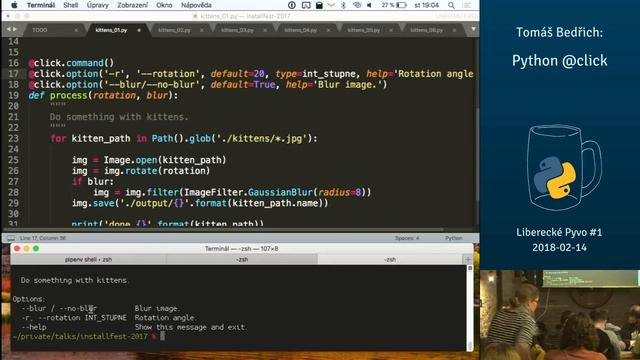Go to previous tab with left arrow
The height and width of the screenshot is (360, 640).
click(9, 29)
